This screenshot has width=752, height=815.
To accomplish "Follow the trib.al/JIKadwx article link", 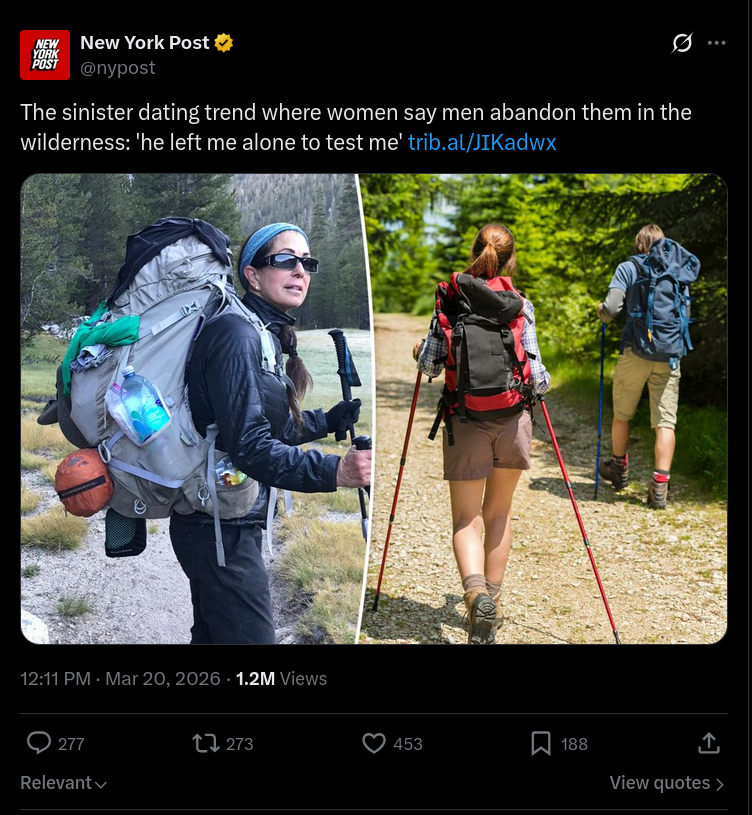I will 482,142.
